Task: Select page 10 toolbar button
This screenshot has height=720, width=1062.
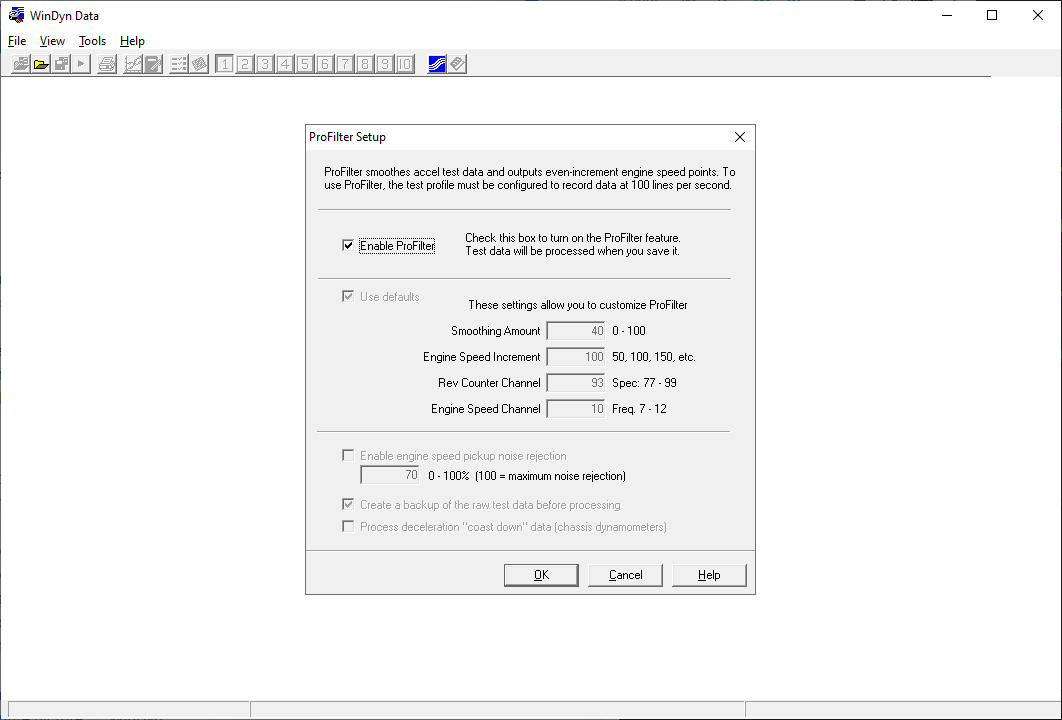Action: (x=404, y=64)
